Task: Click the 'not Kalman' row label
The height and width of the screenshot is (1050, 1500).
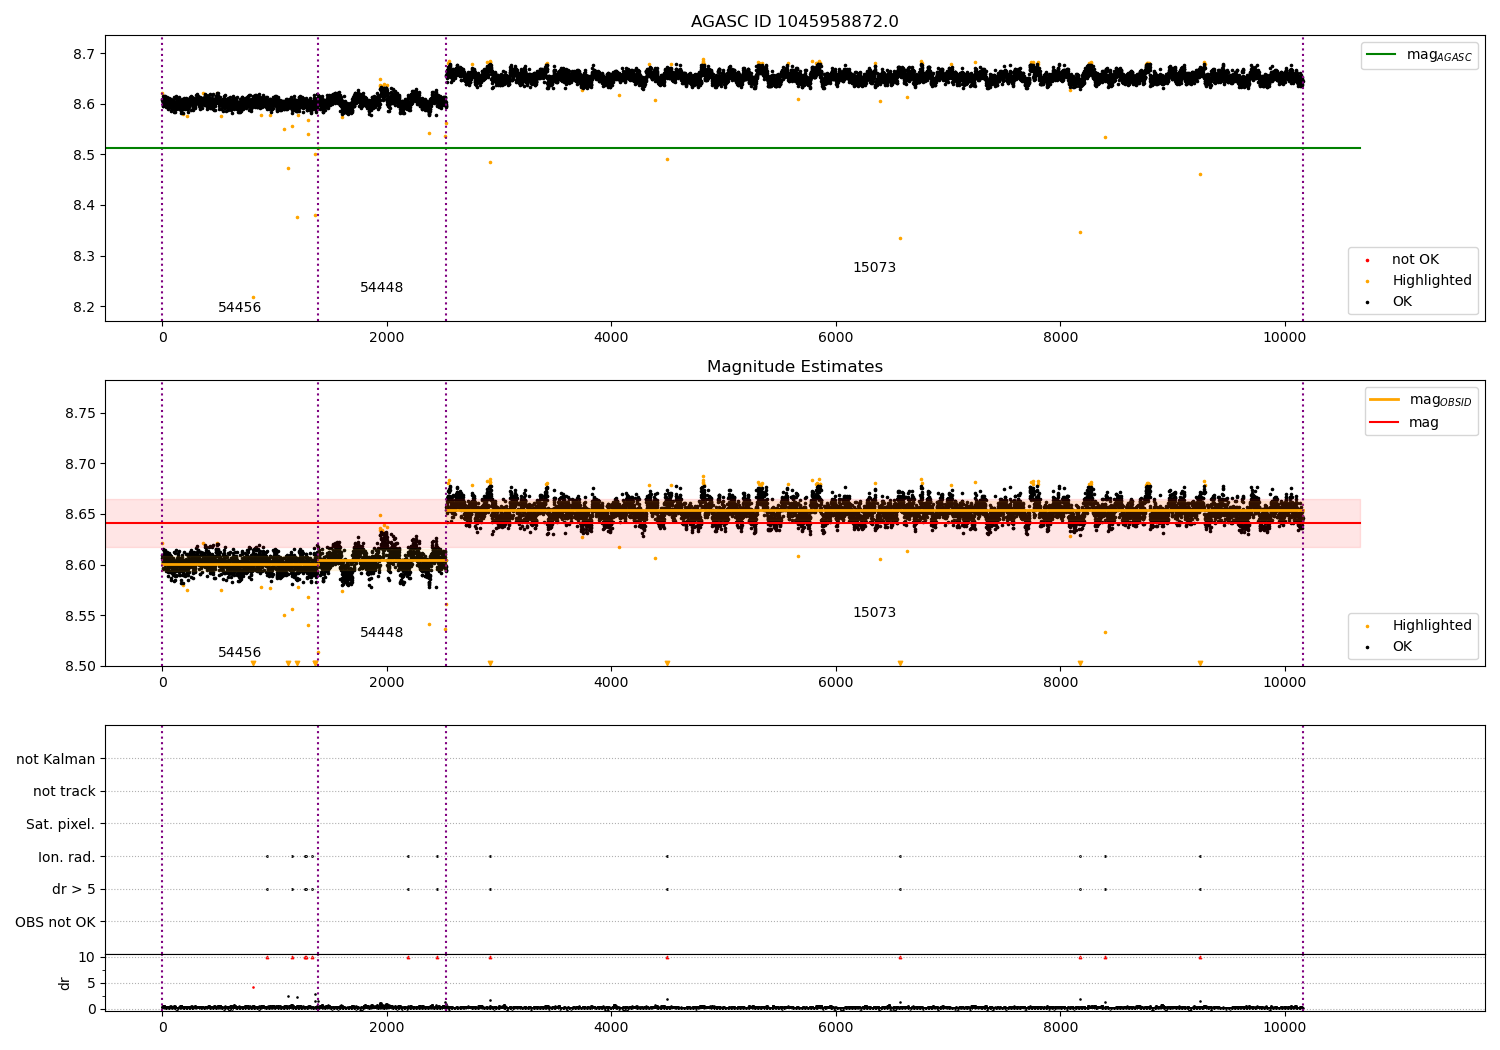Action: click(x=56, y=760)
